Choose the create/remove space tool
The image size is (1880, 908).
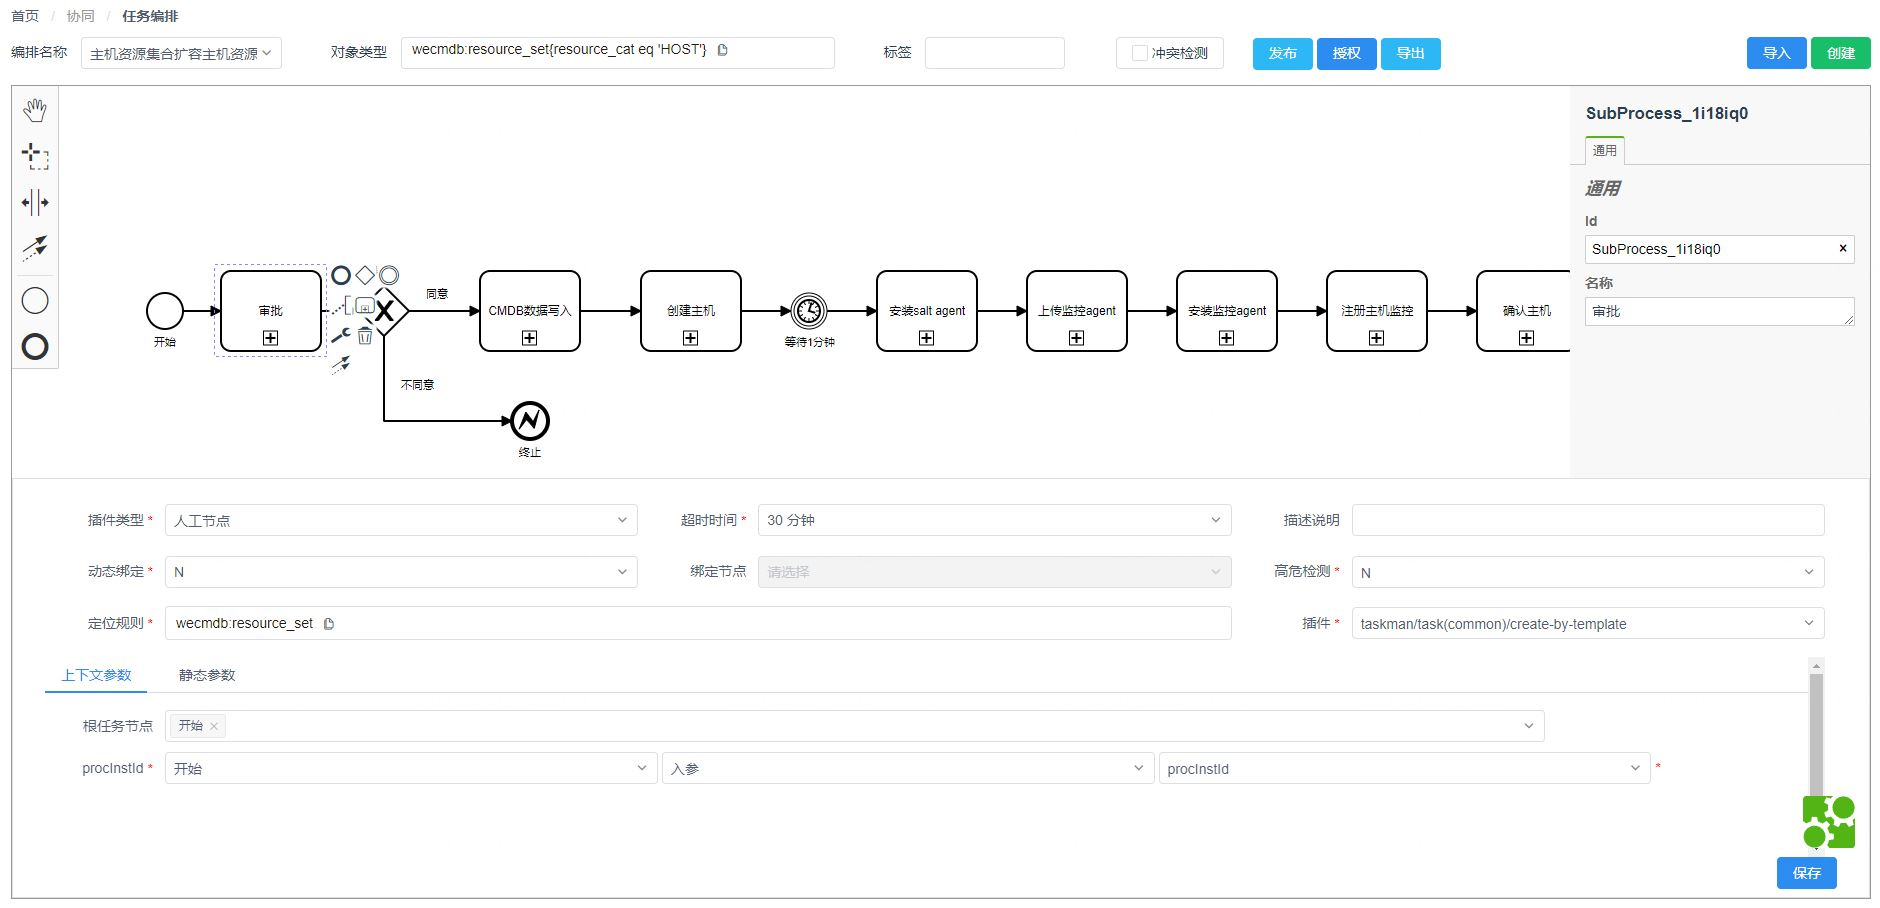click(x=35, y=203)
